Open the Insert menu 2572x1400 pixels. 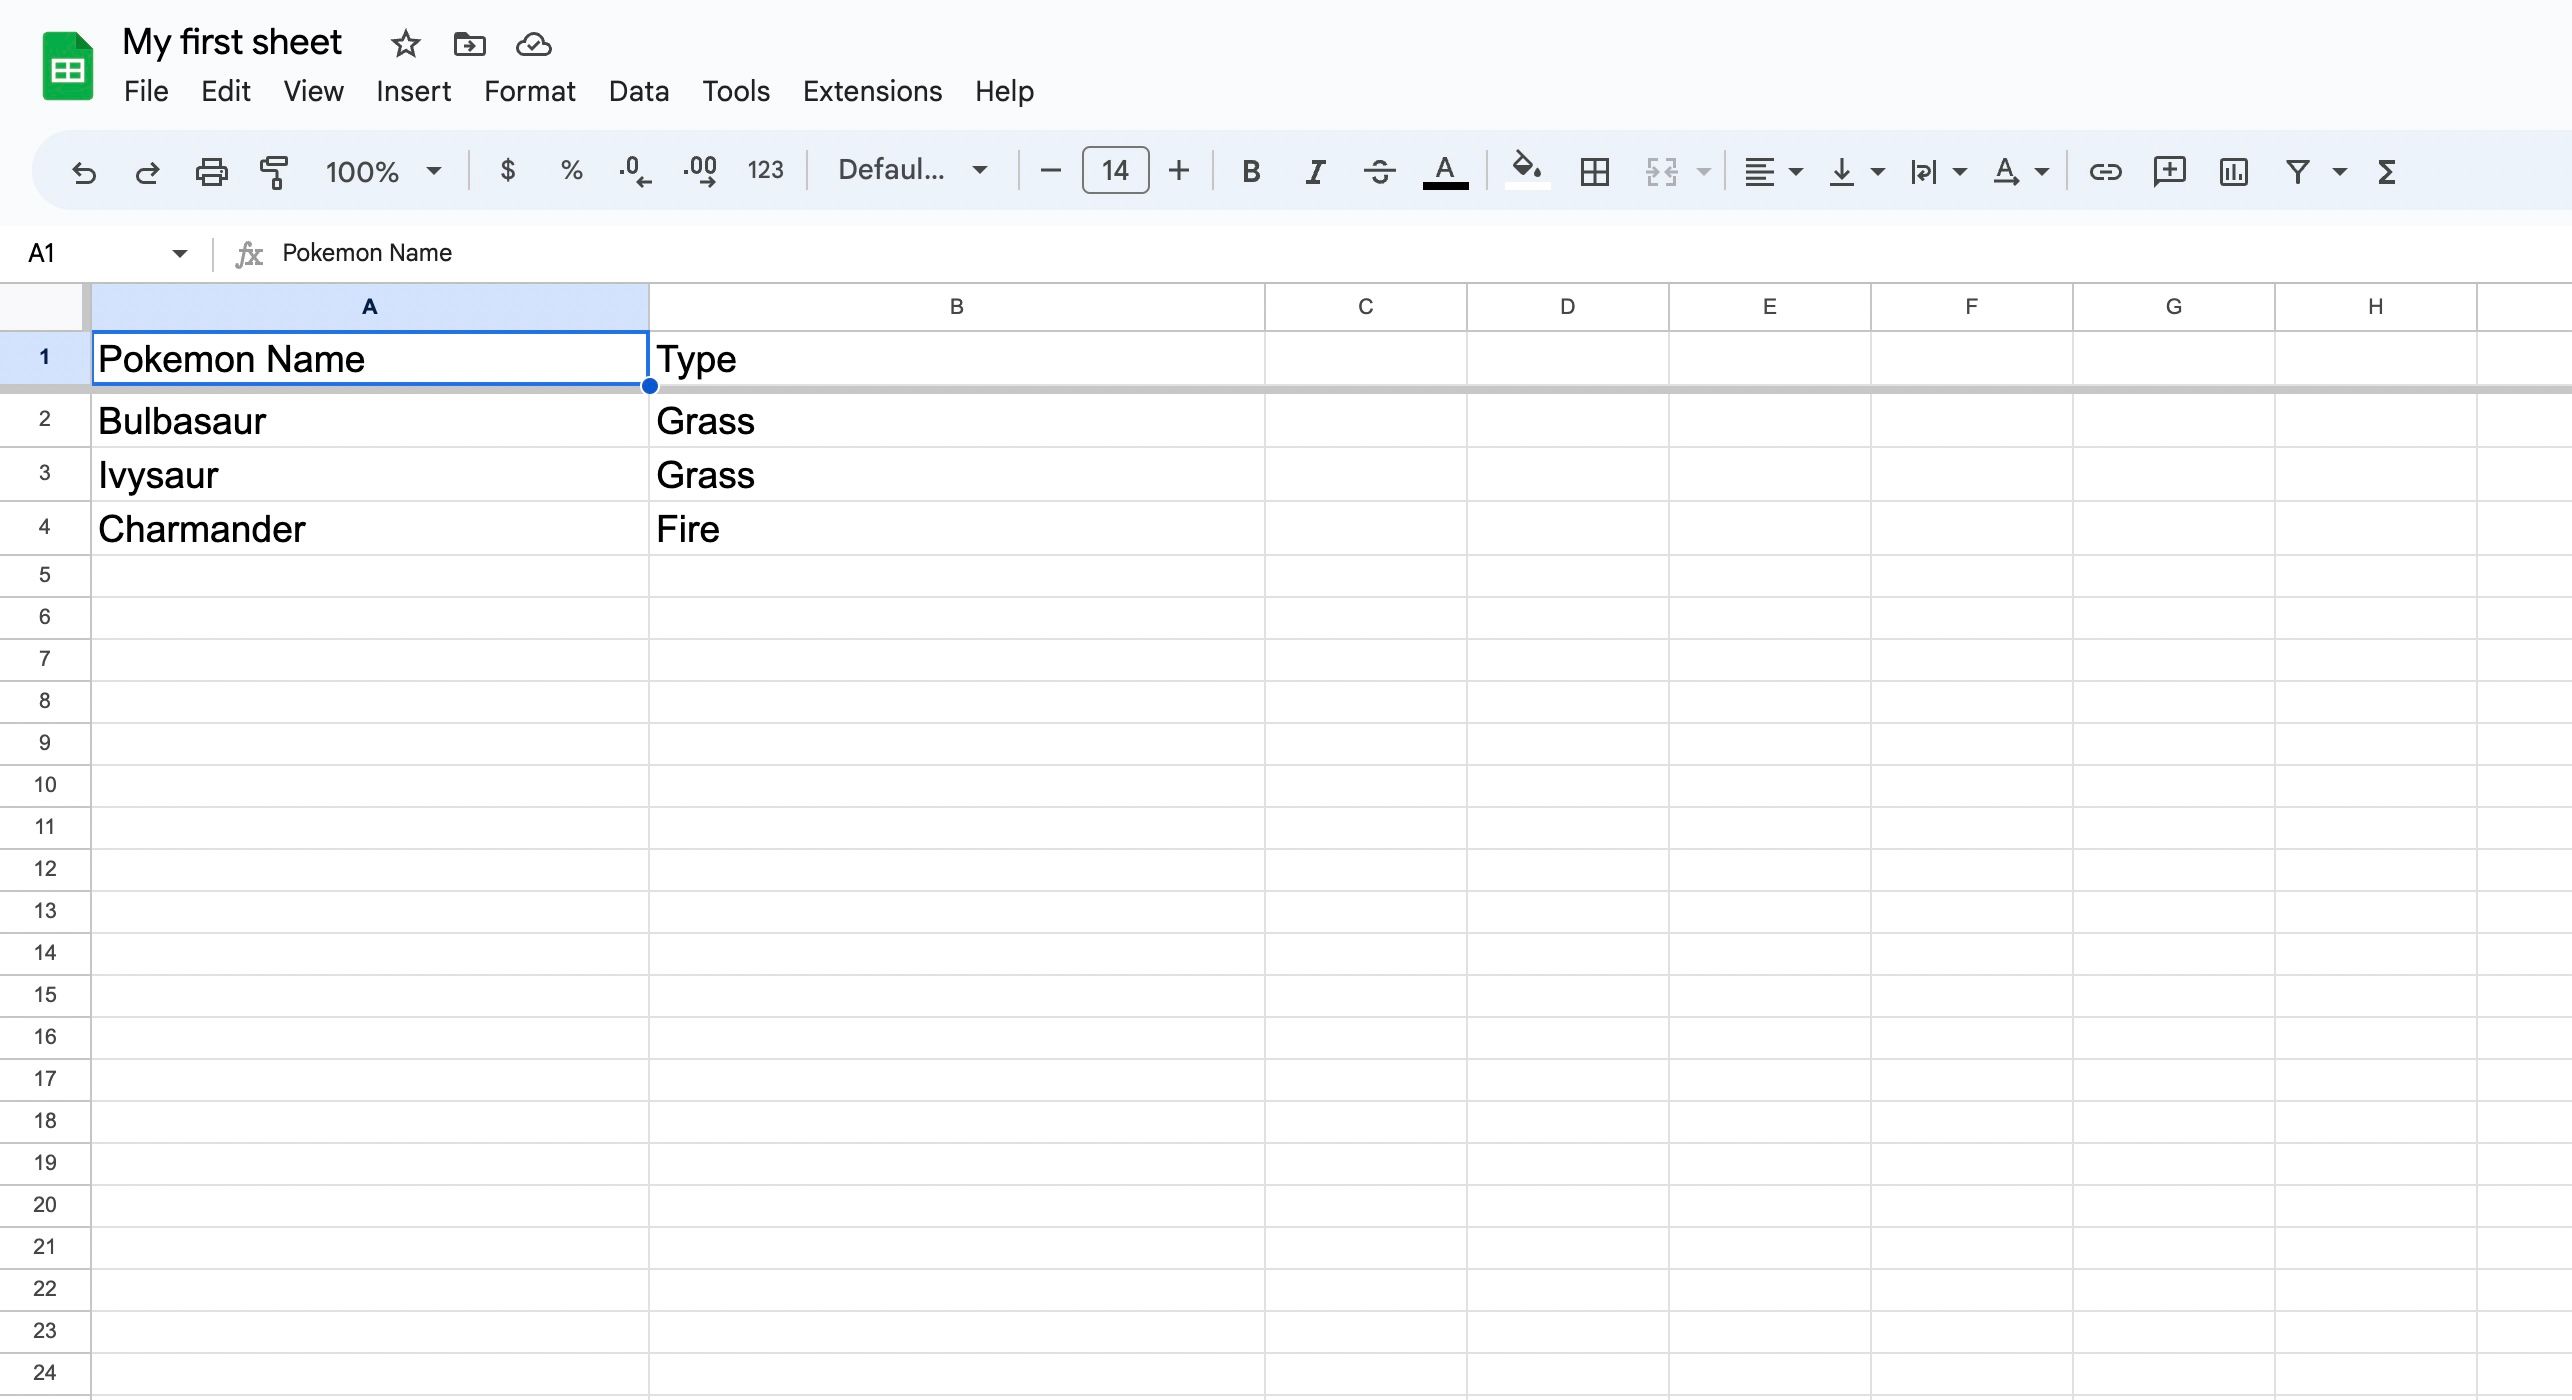tap(413, 91)
